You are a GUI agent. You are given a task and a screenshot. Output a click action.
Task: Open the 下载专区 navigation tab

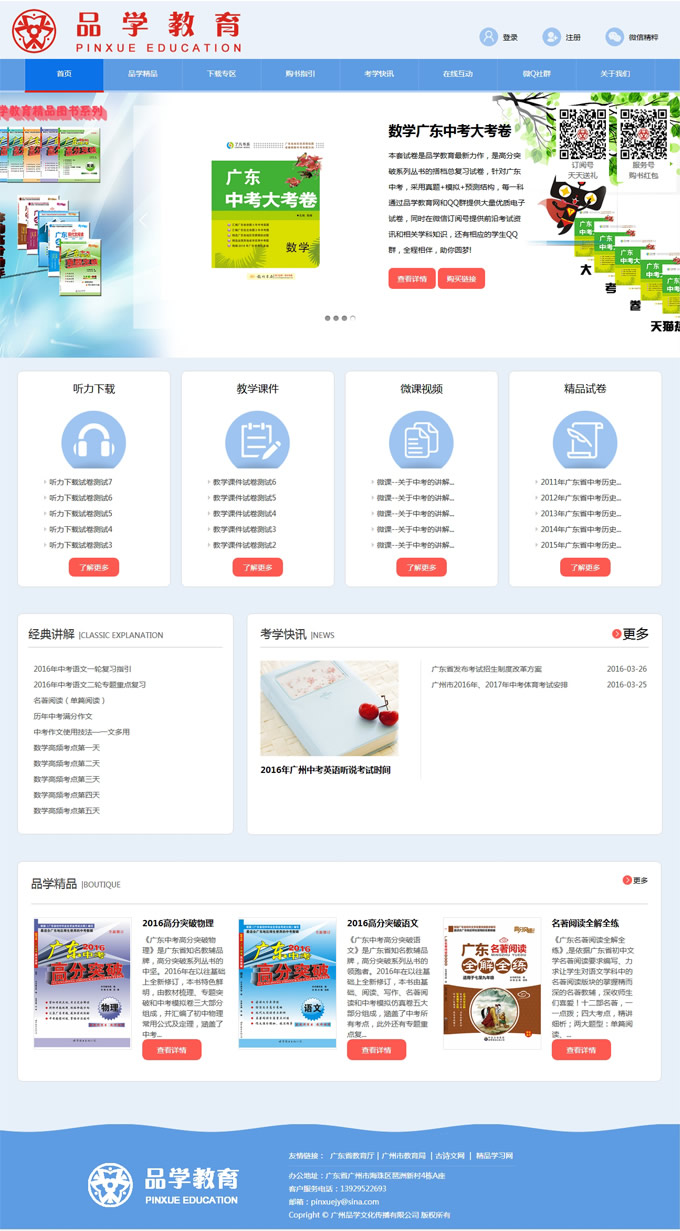click(221, 74)
